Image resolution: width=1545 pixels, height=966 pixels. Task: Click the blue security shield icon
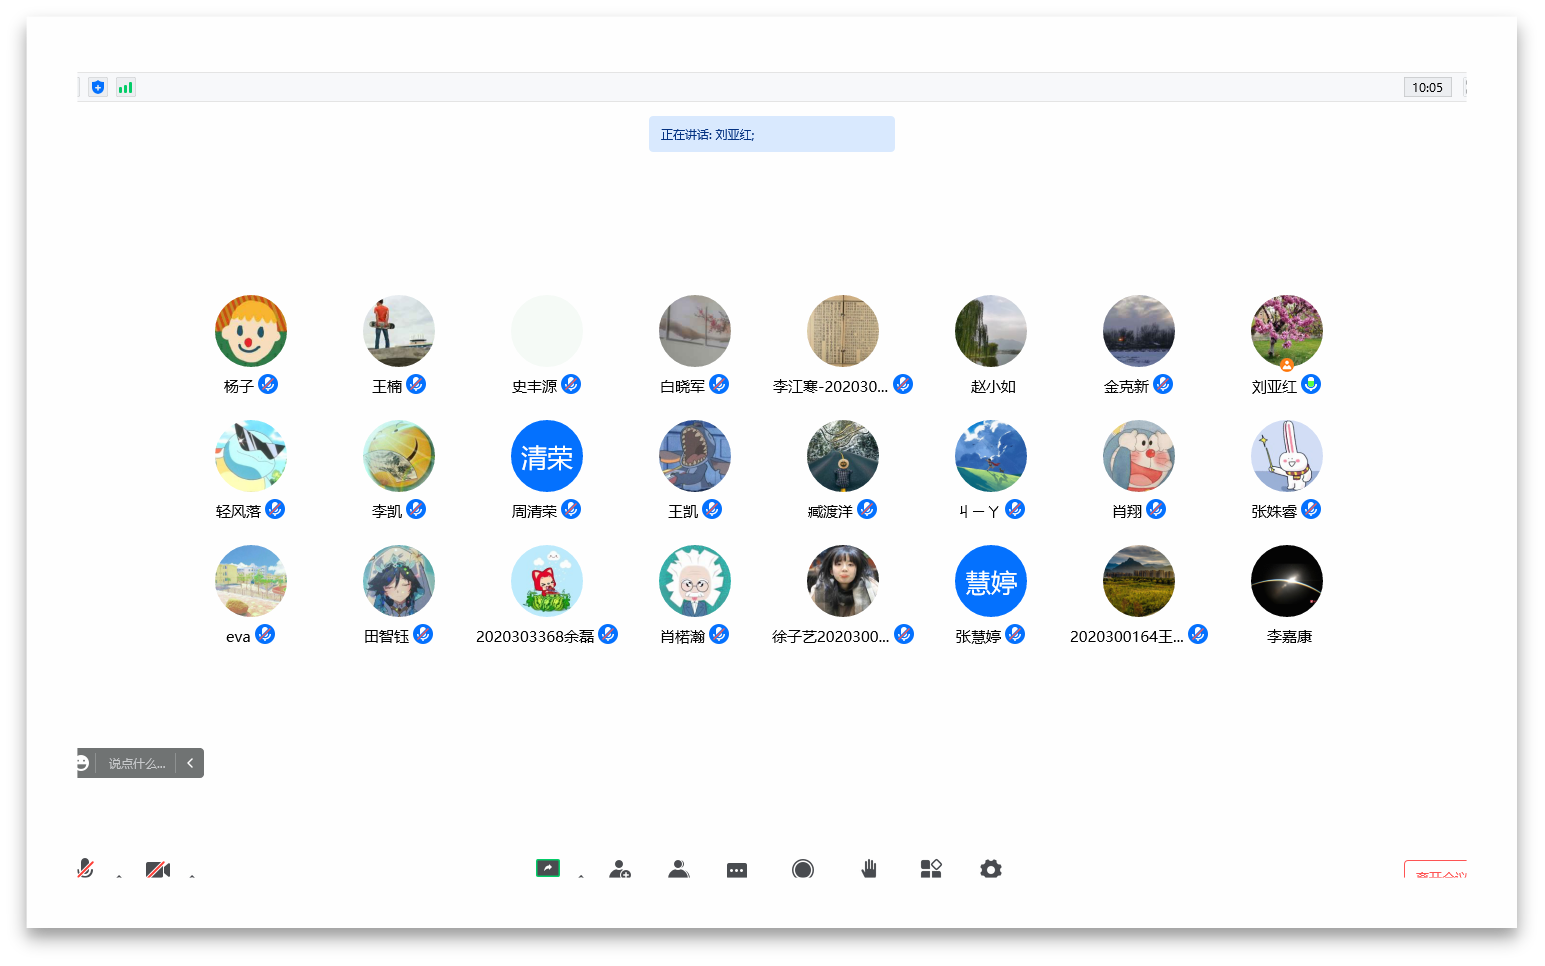(x=97, y=87)
